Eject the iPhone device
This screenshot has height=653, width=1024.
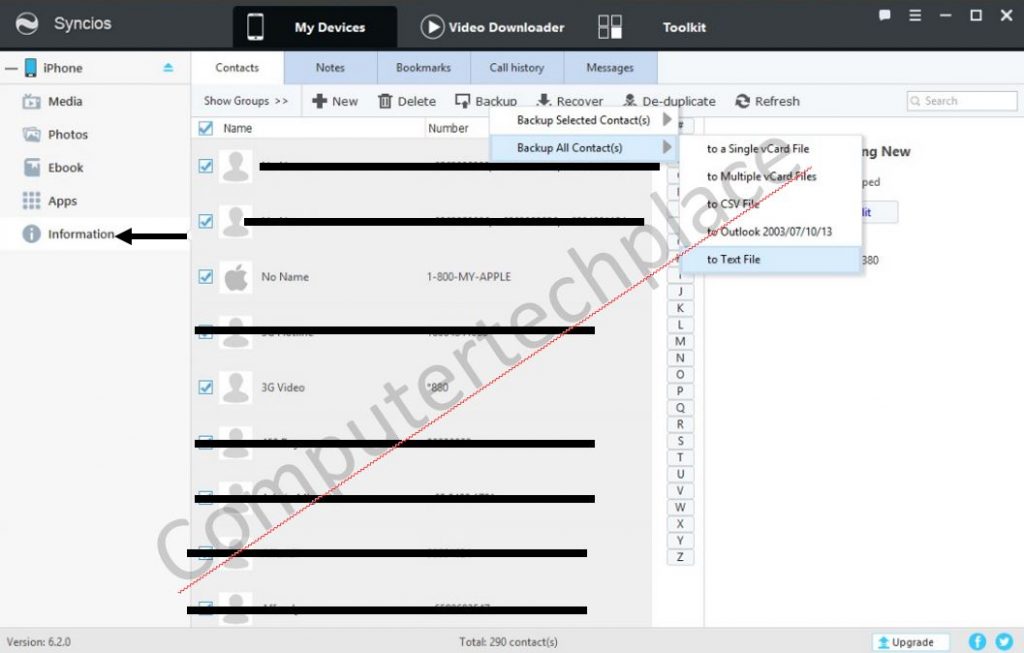[x=168, y=67]
